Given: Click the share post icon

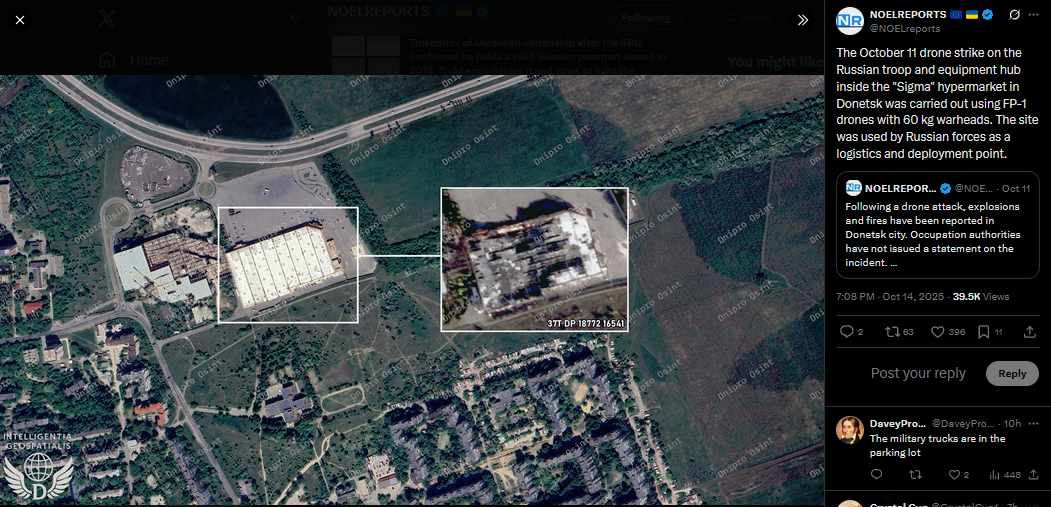Looking at the screenshot, I should pyautogui.click(x=1030, y=331).
